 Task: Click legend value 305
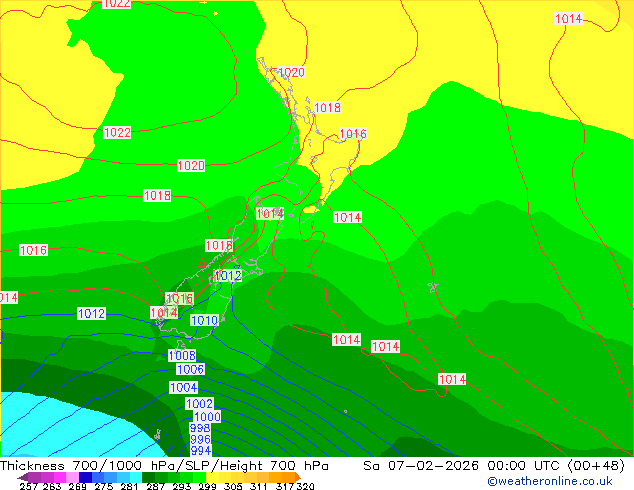click(x=233, y=486)
